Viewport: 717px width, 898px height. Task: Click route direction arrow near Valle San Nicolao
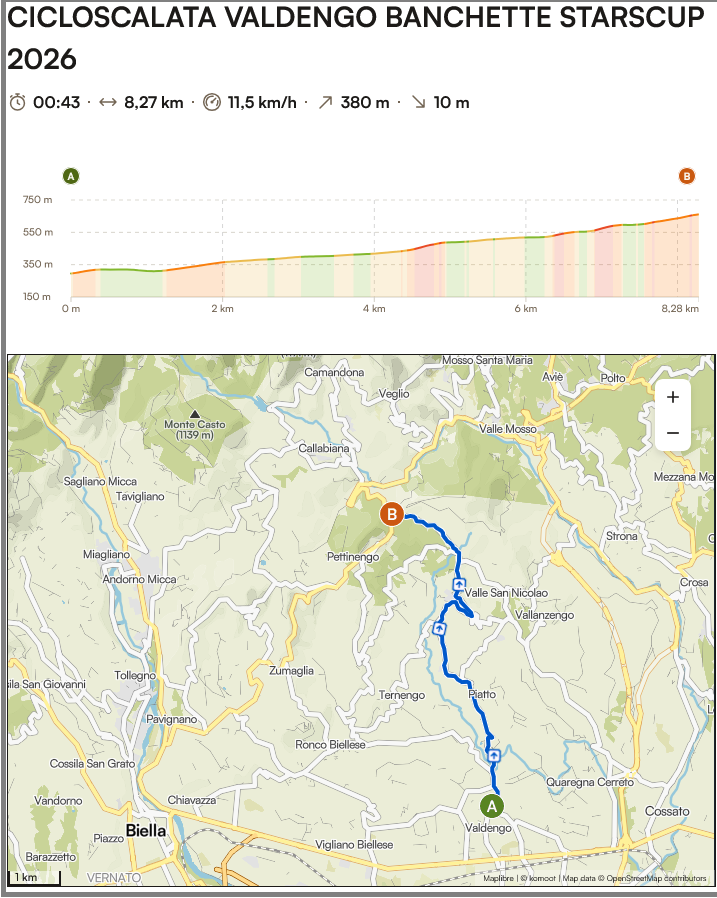point(459,584)
